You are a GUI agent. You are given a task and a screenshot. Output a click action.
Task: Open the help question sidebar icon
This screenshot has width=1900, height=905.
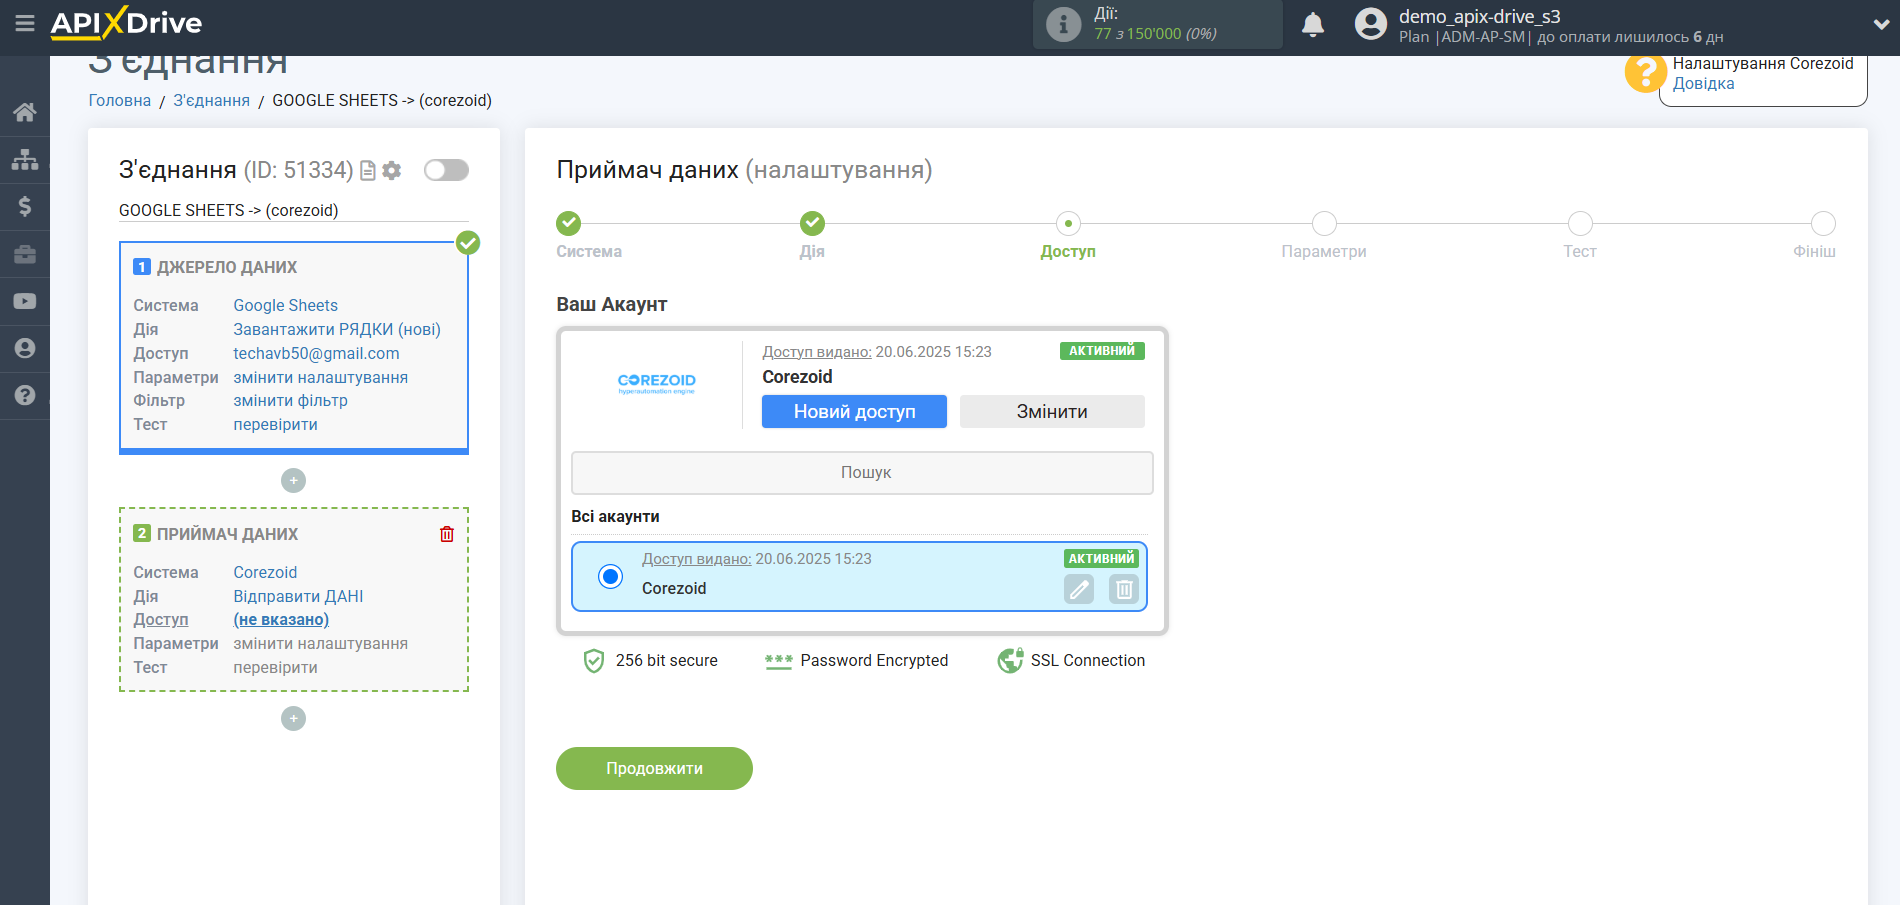pyautogui.click(x=25, y=395)
